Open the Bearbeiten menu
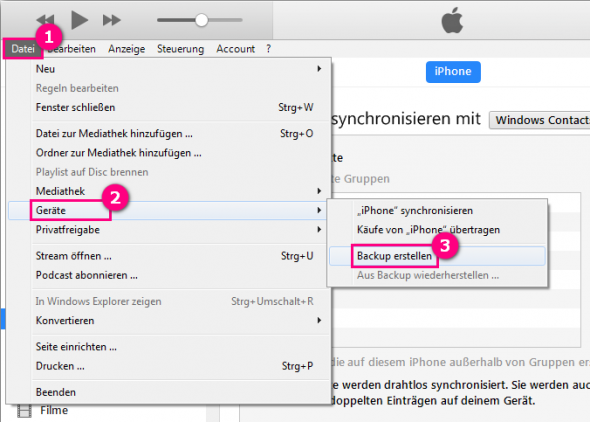The height and width of the screenshot is (422, 590). click(71, 49)
